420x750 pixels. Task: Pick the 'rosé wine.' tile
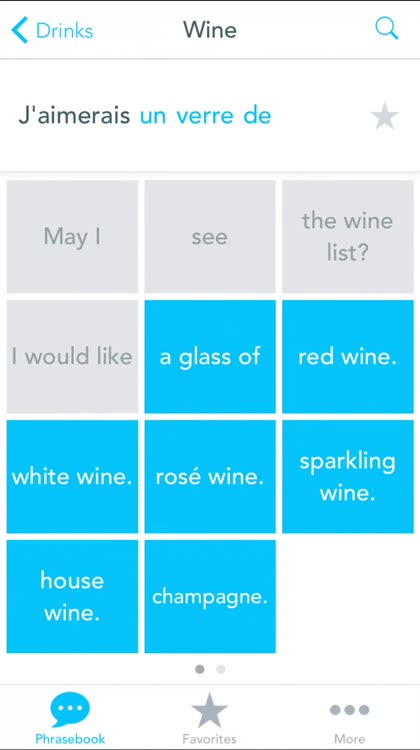pos(210,476)
